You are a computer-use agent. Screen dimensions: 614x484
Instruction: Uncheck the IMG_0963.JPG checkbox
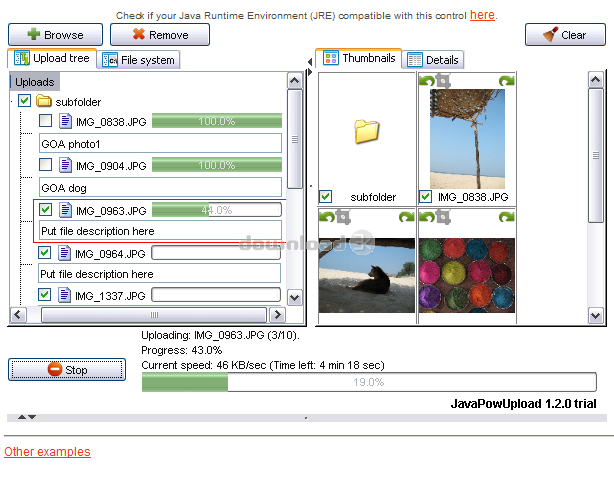[45, 210]
